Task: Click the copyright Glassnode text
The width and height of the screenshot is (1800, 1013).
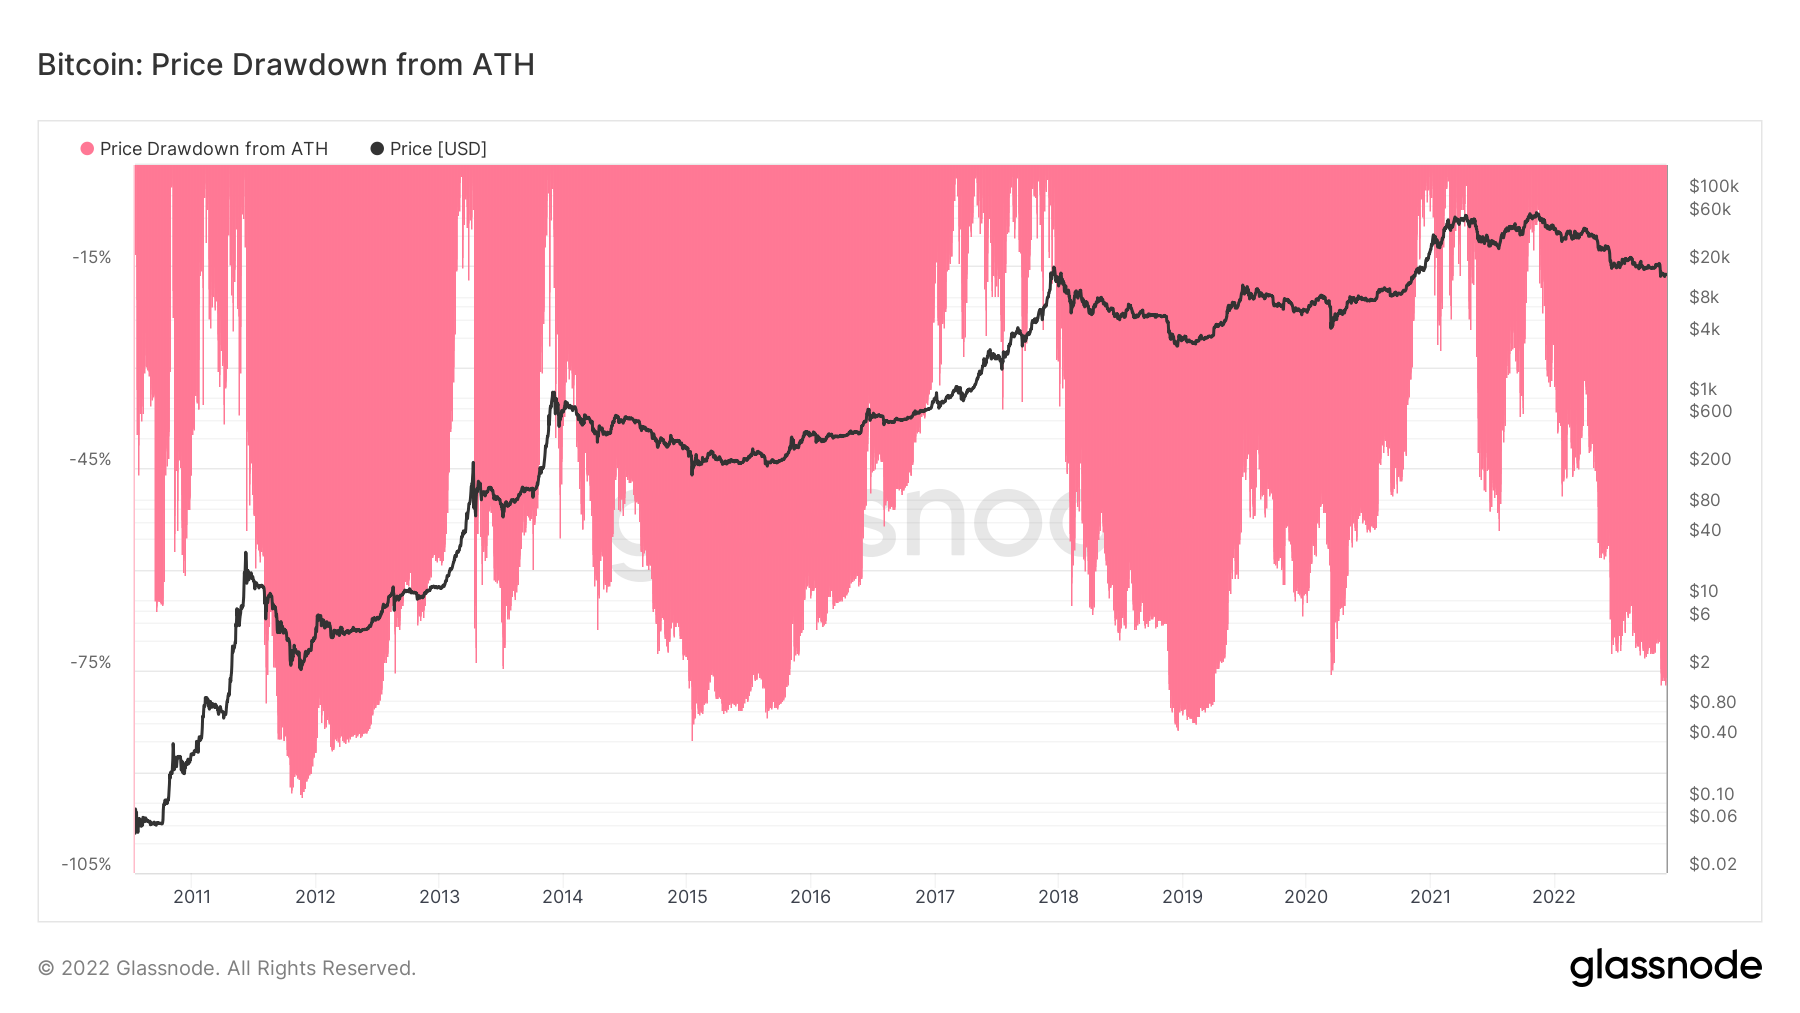Action: (x=226, y=968)
